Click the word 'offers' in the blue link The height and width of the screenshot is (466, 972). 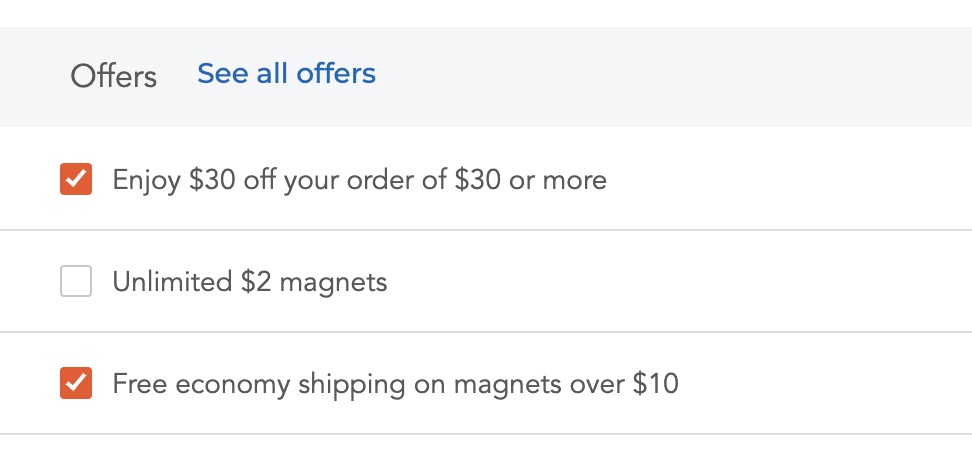coord(330,74)
